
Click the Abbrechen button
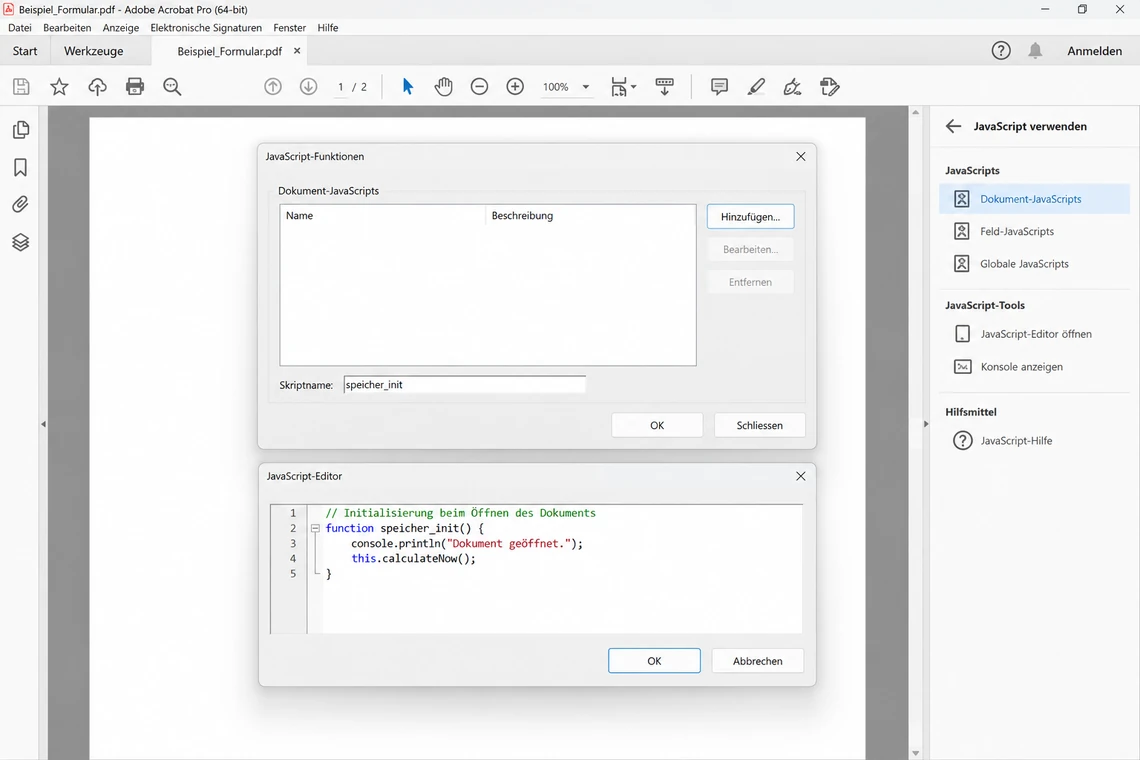pyautogui.click(x=758, y=661)
